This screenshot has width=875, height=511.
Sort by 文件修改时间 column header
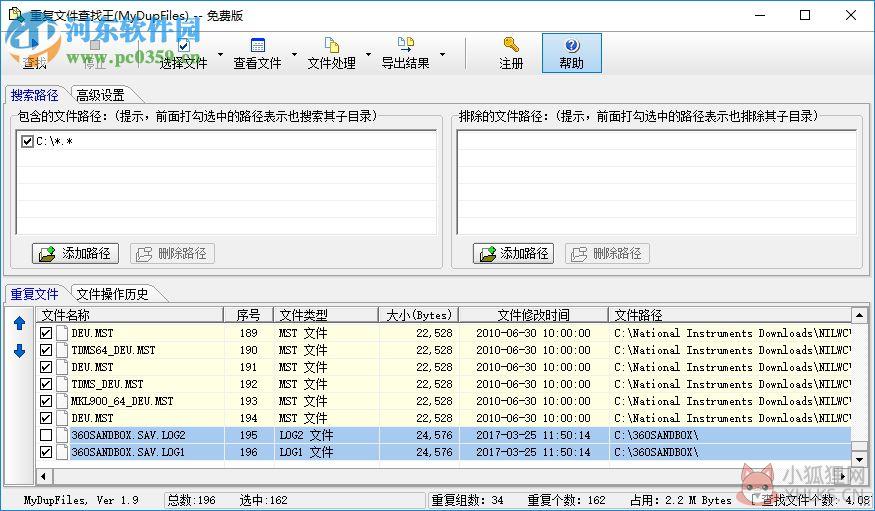(533, 315)
